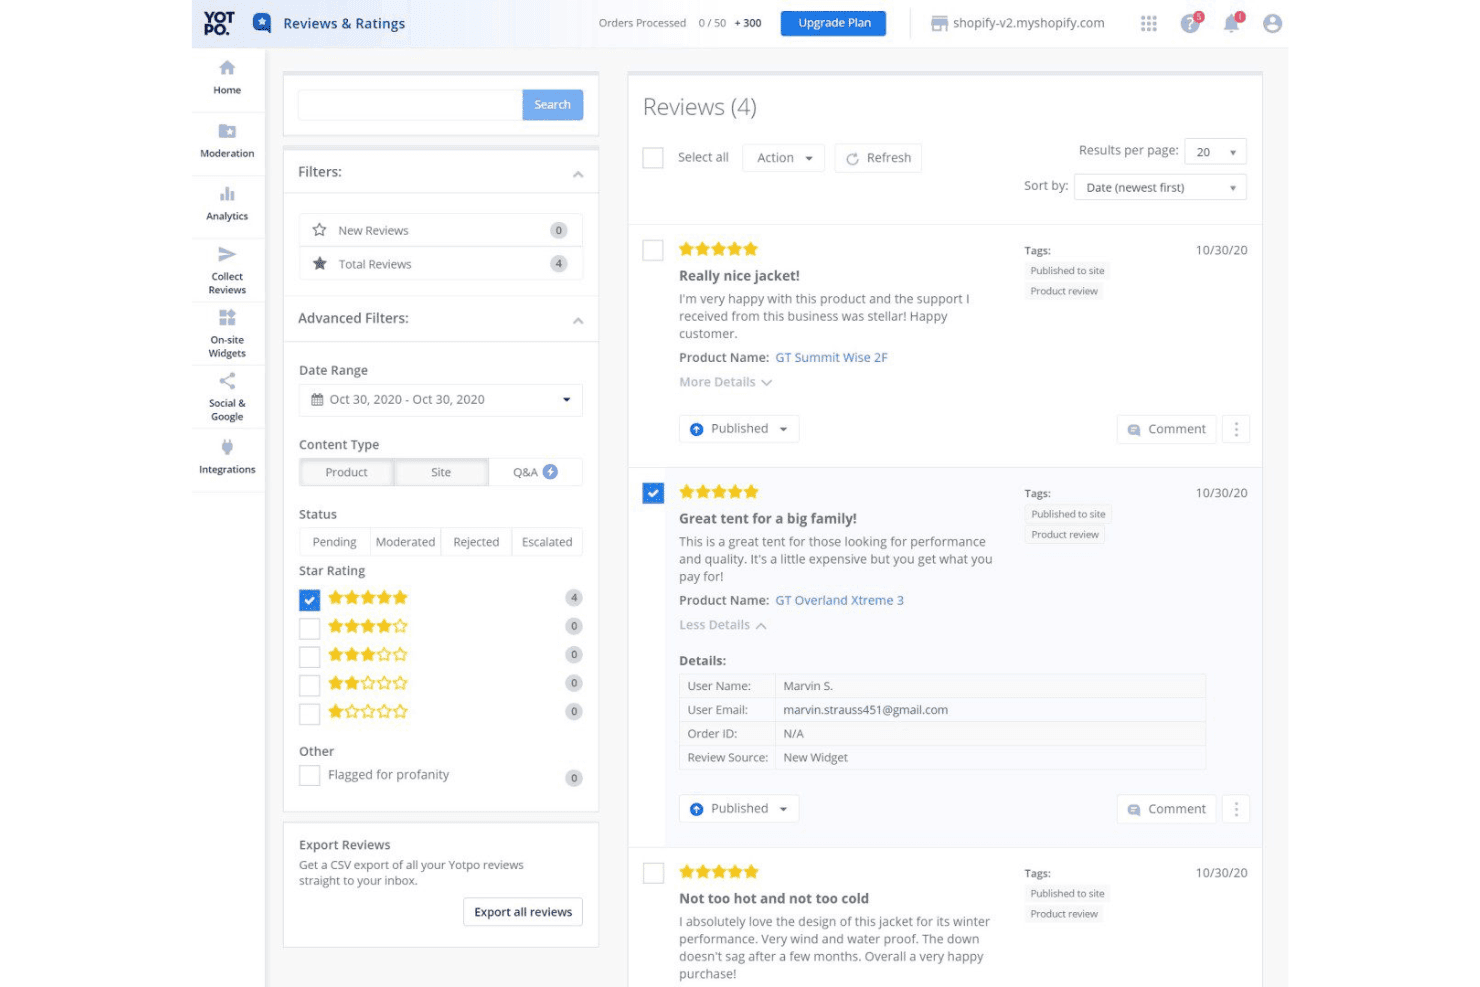Expand More Details on jacket review

tap(725, 382)
